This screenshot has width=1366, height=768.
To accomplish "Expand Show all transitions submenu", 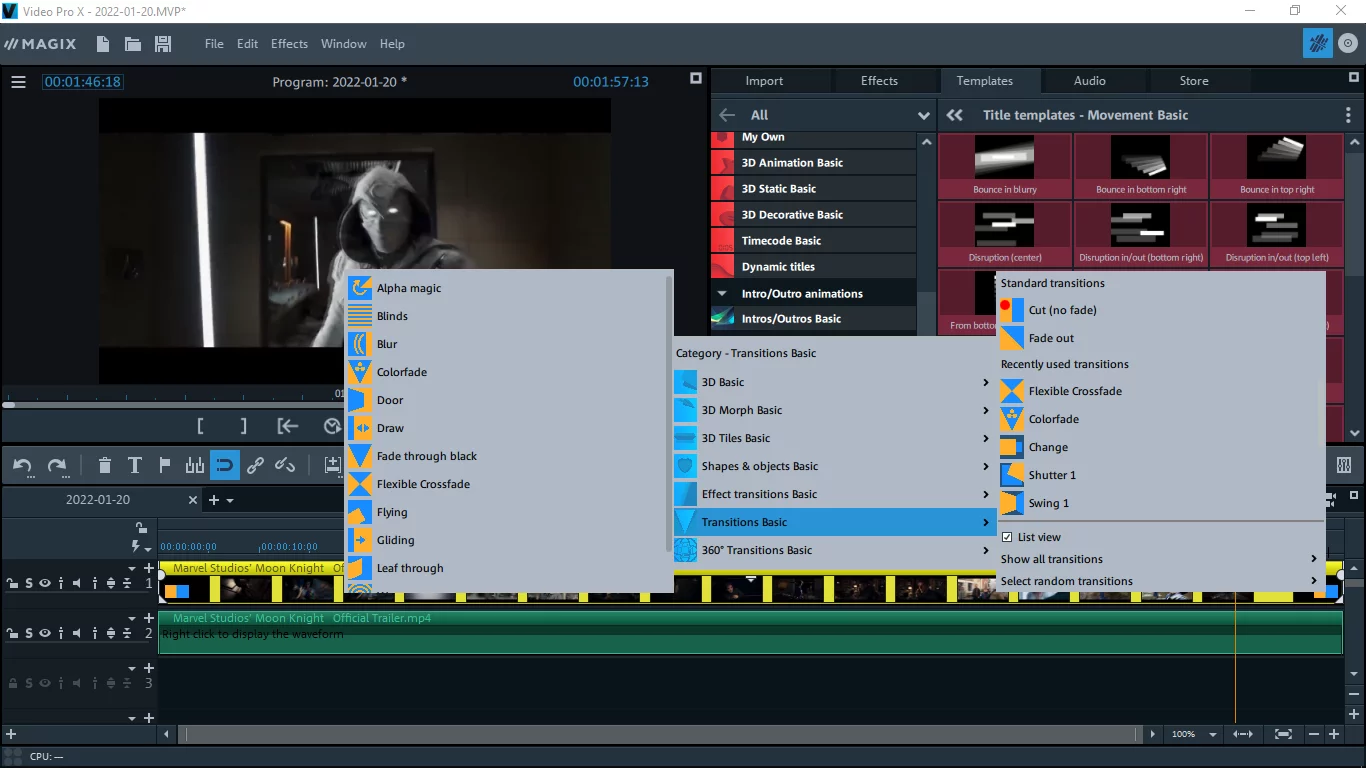I will pyautogui.click(x=1160, y=559).
